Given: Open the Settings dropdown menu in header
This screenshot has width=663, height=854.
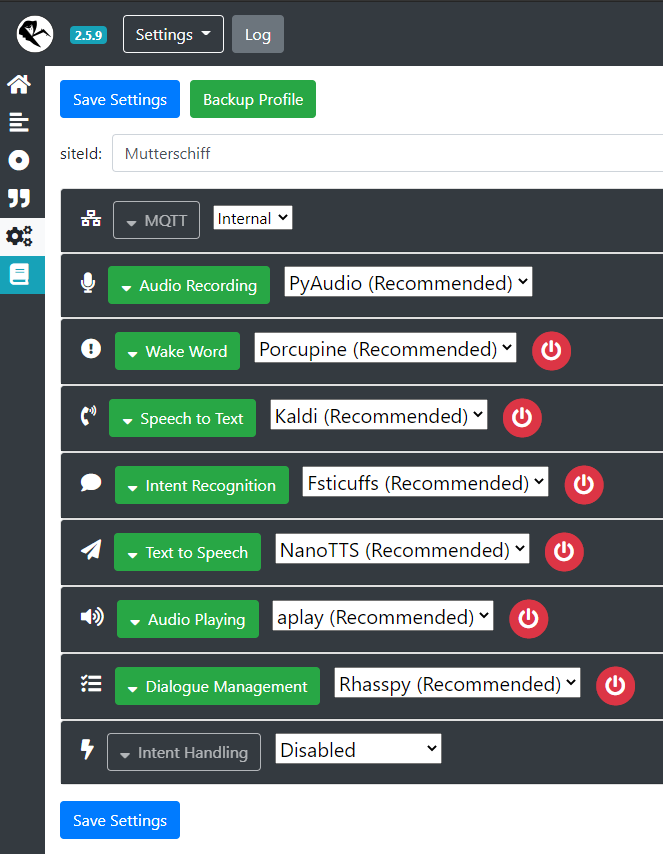Looking at the screenshot, I should pos(173,34).
